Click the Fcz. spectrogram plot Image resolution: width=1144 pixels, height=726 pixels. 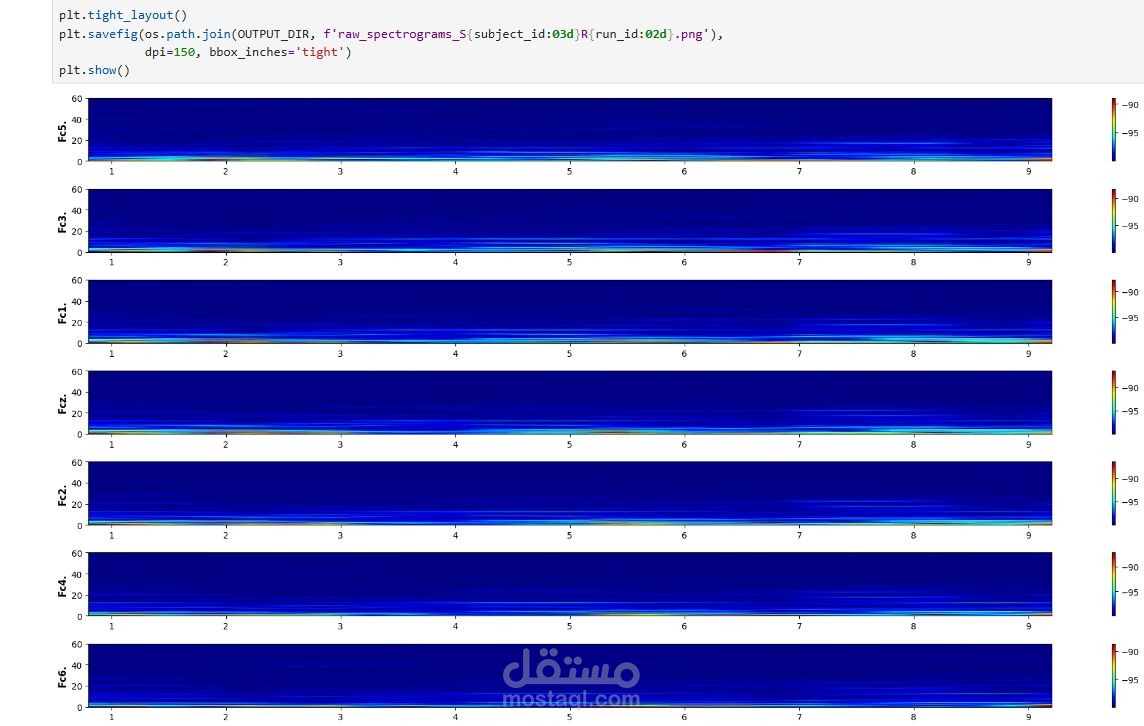(570, 403)
